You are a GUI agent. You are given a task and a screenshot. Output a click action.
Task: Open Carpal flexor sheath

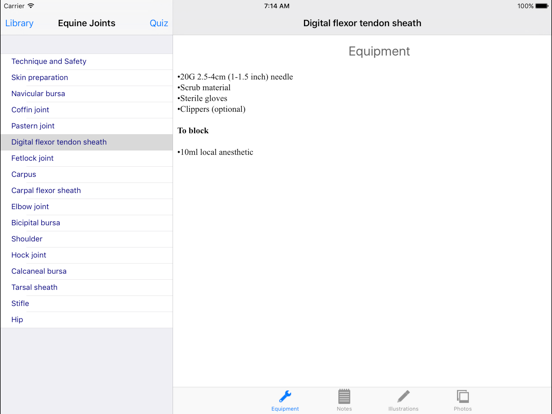coord(87,190)
